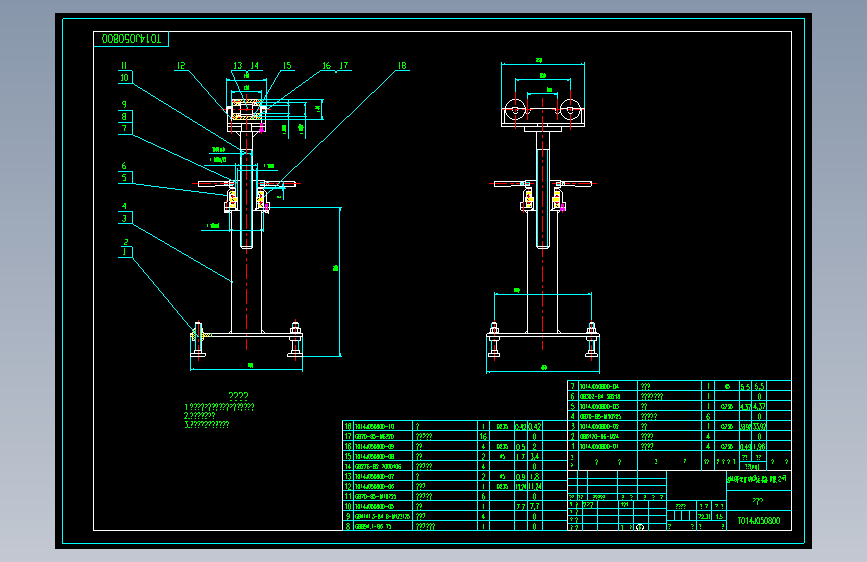This screenshot has height=562, width=867.
Task: Pick balloon callout number 7
Action: [x=124, y=128]
